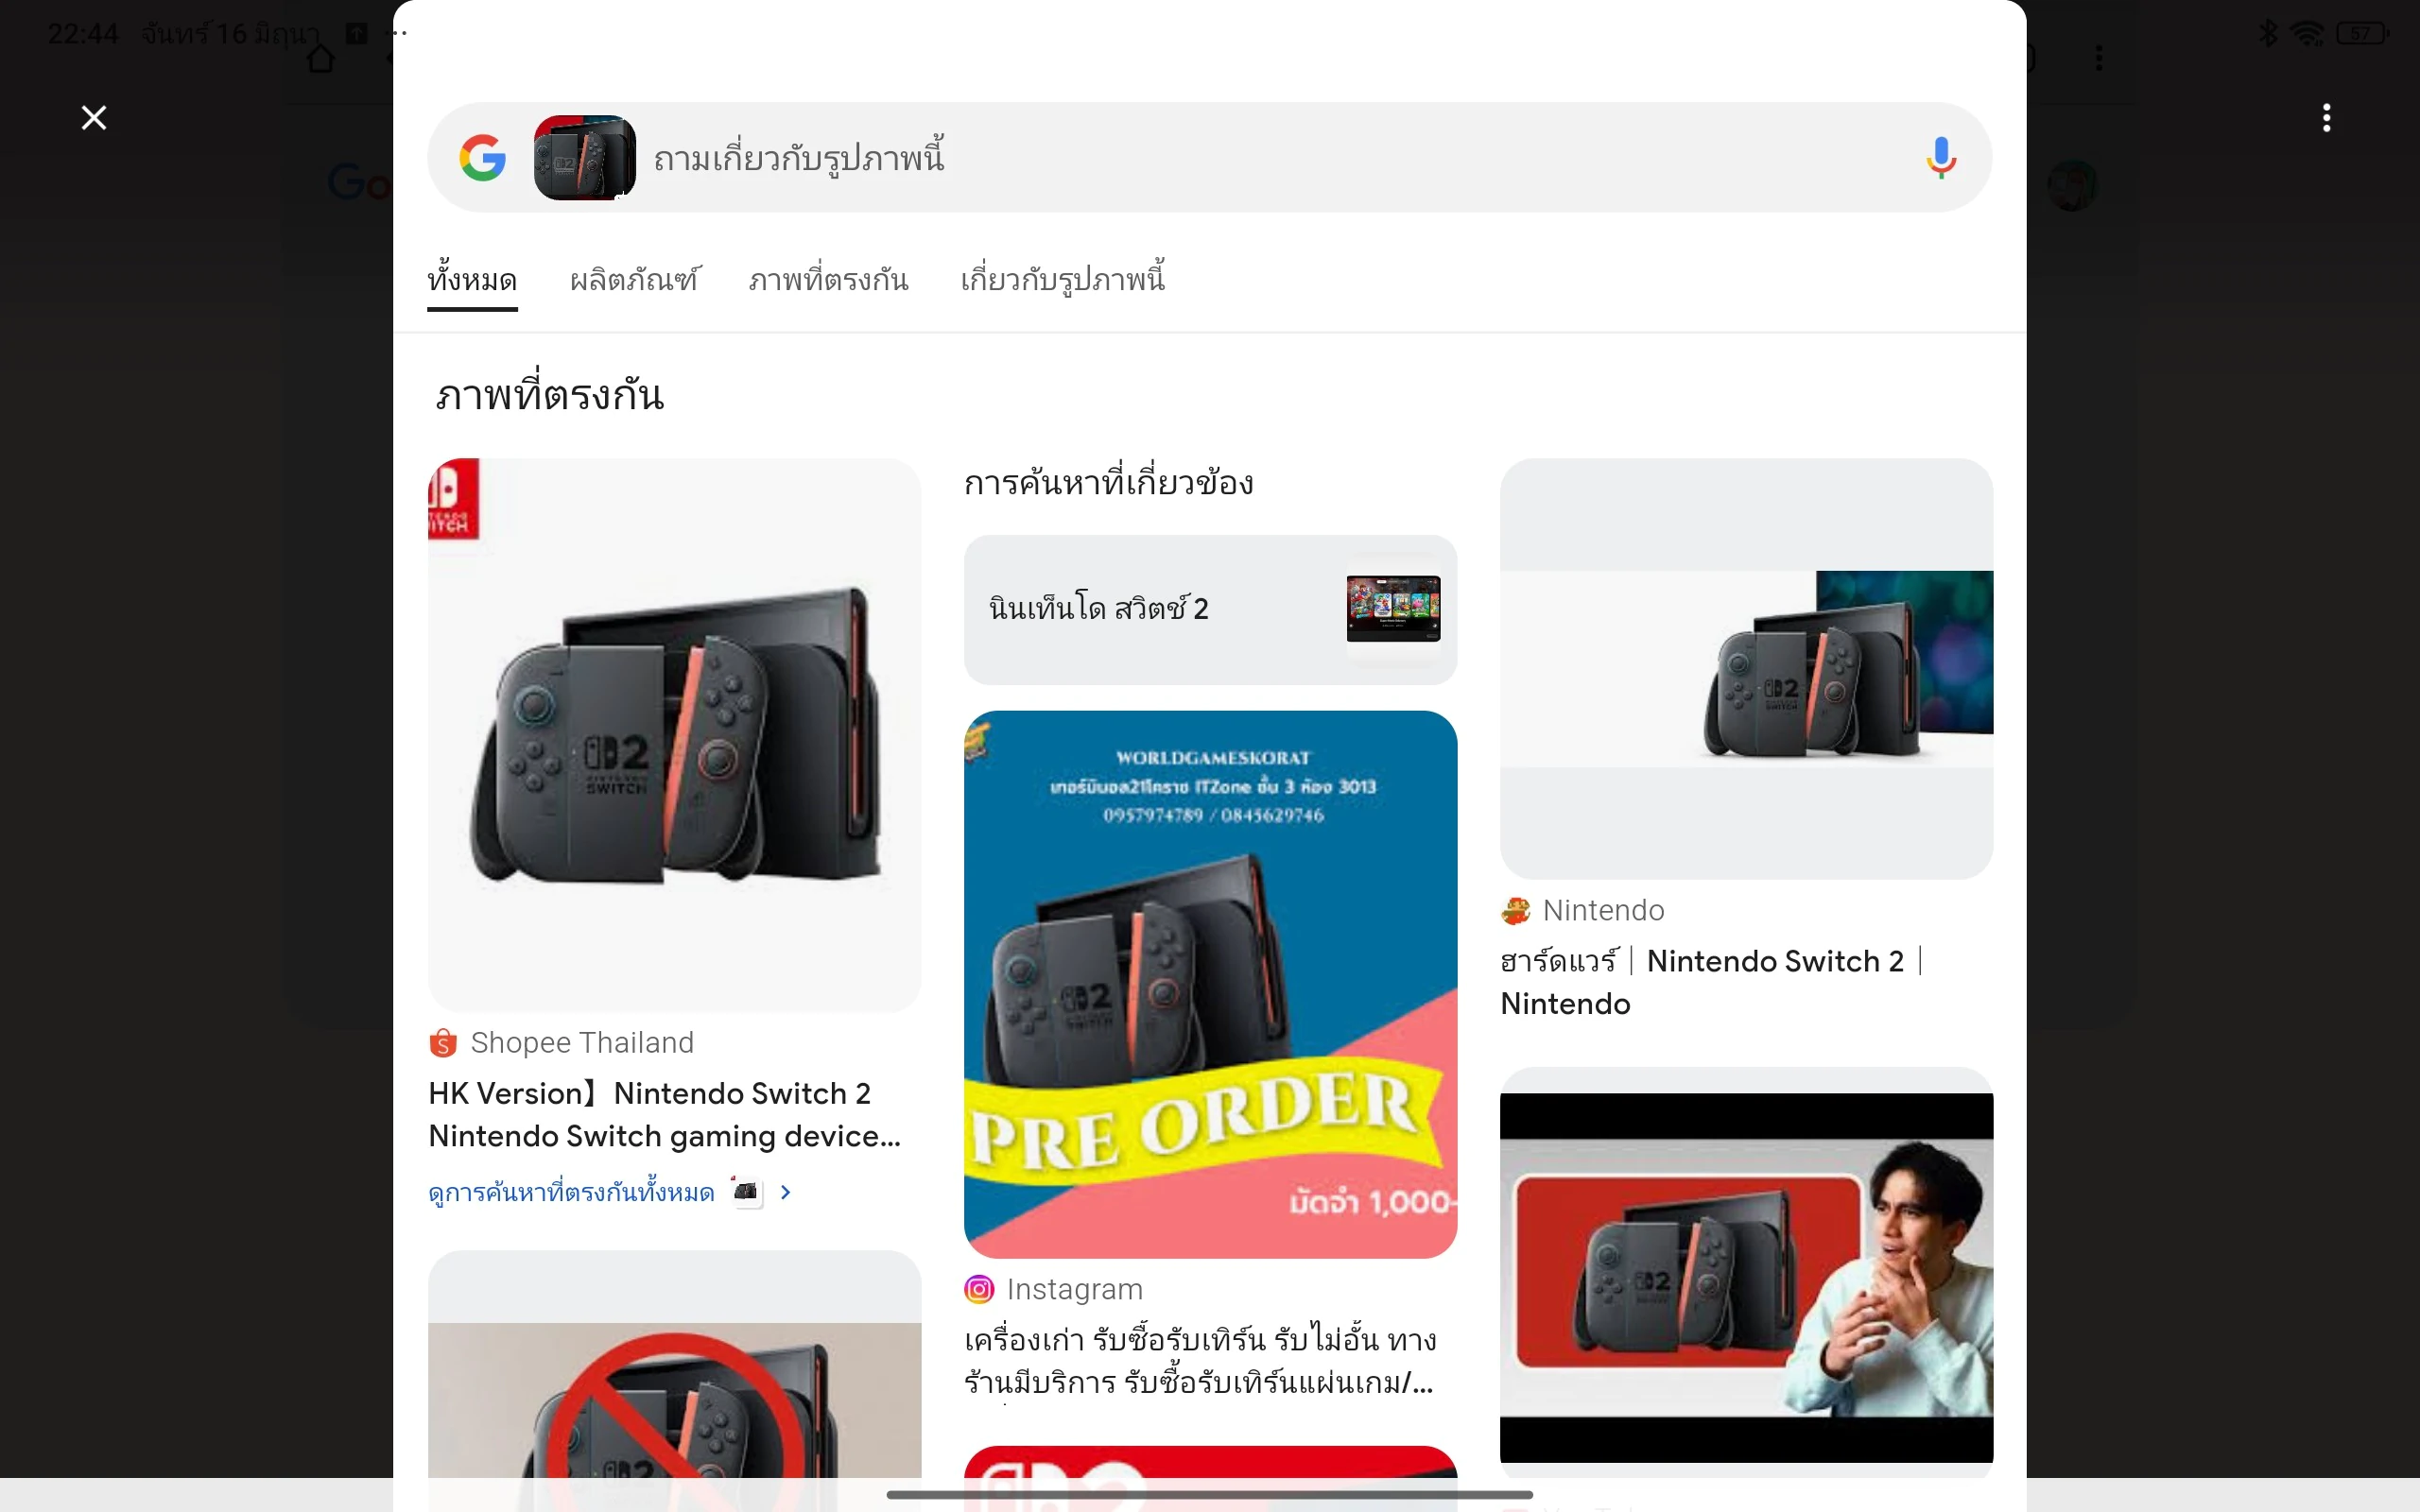2420x1512 pixels.
Task: Expand all matching results chevron arrow
Action: click(x=786, y=1192)
